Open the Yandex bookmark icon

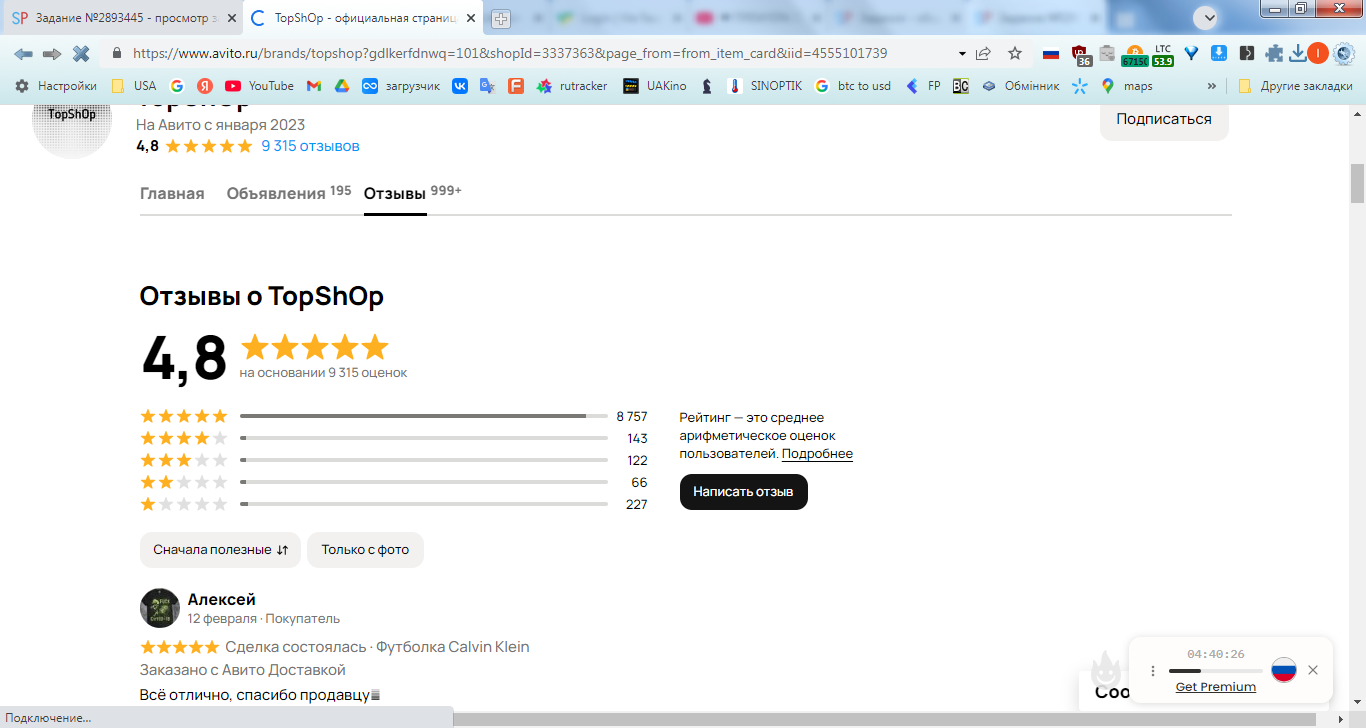pyautogui.click(x=205, y=86)
